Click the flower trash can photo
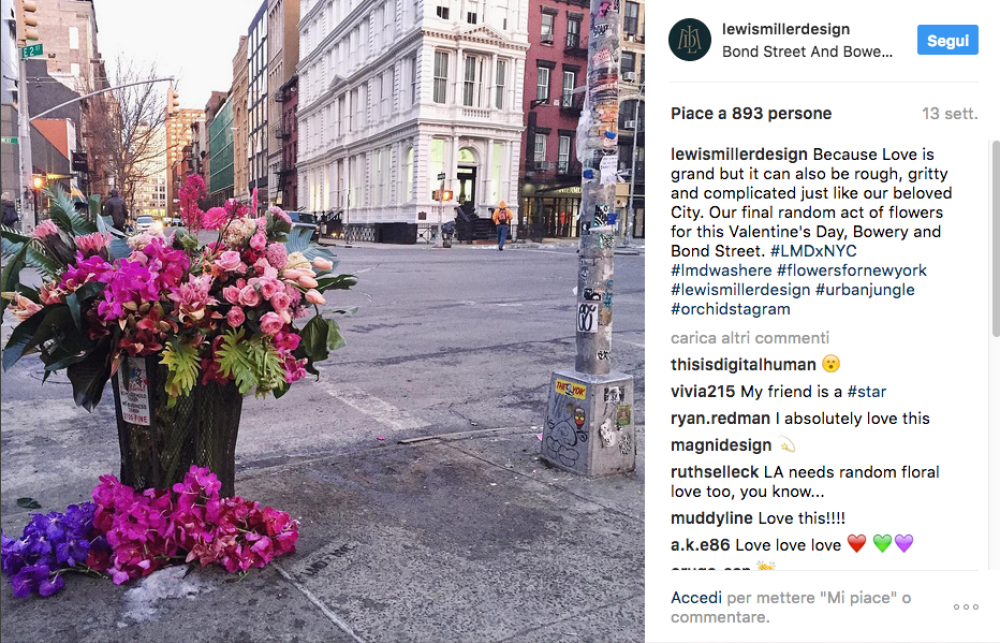Viewport: 1000px width, 643px height. click(322, 322)
